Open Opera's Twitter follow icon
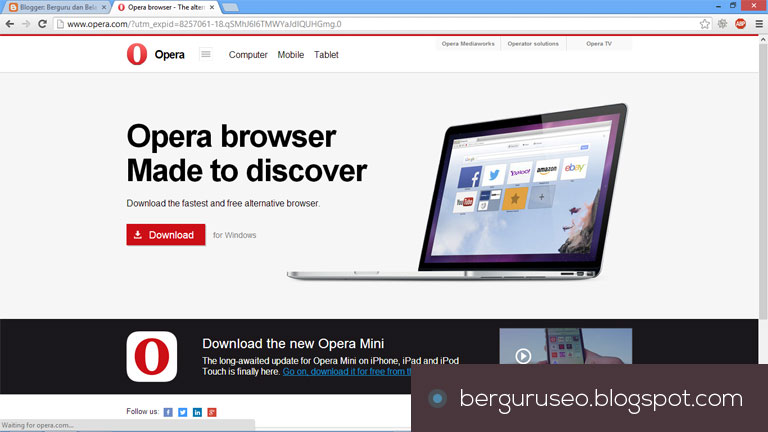The image size is (768, 432). (182, 412)
